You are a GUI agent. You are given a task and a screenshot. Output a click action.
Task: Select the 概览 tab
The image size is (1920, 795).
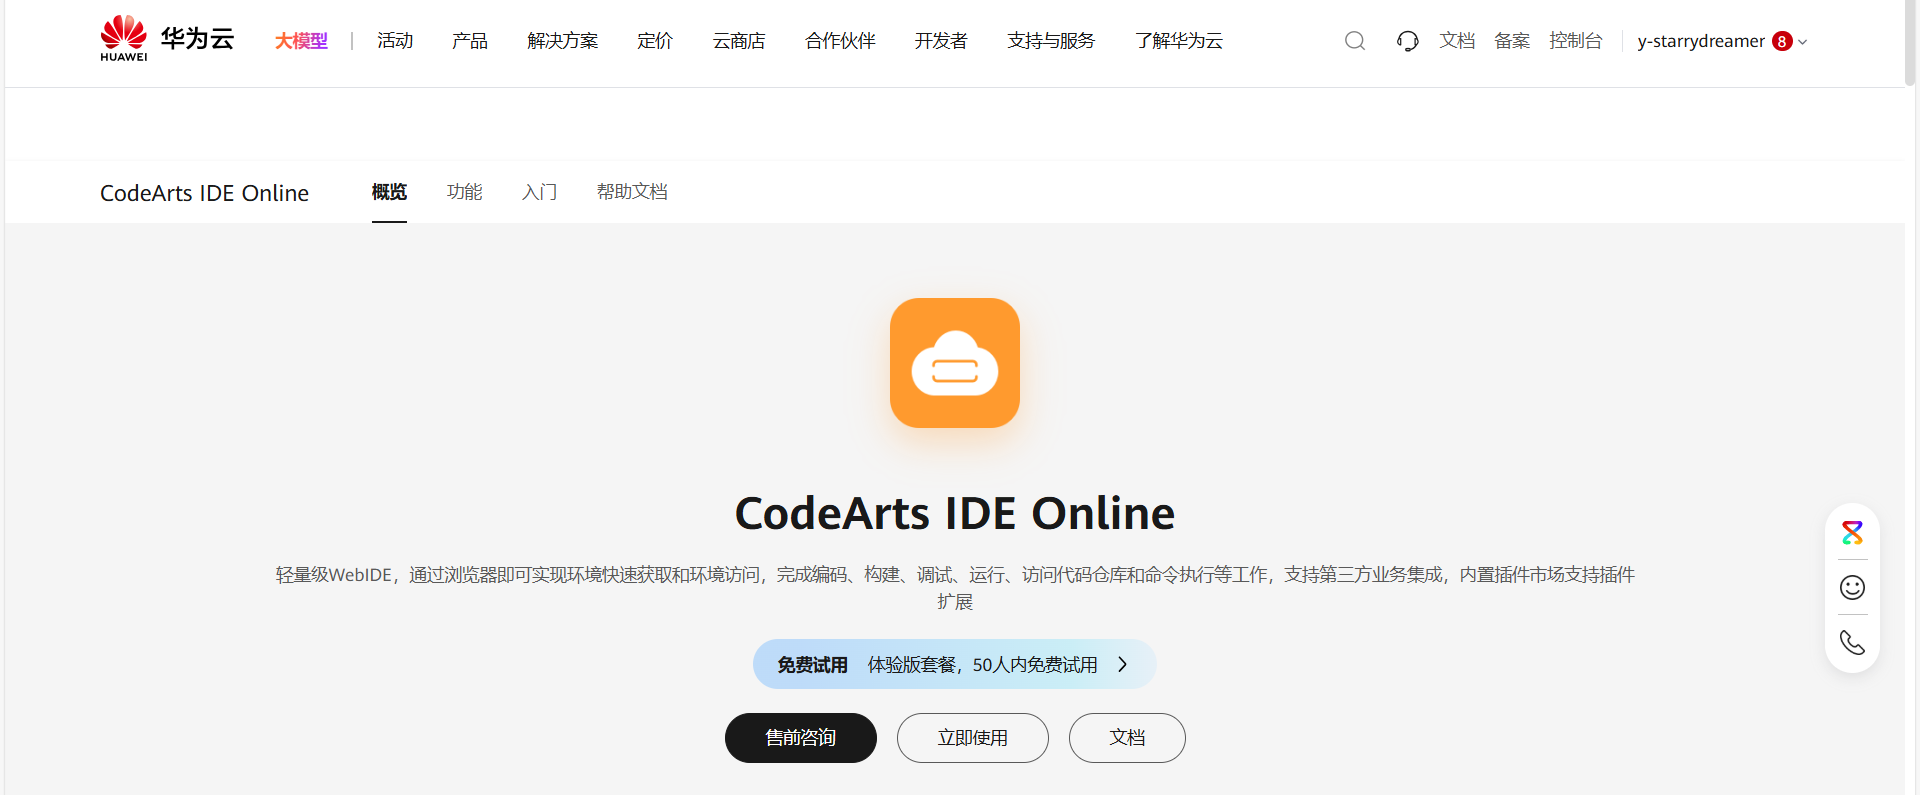(x=389, y=192)
